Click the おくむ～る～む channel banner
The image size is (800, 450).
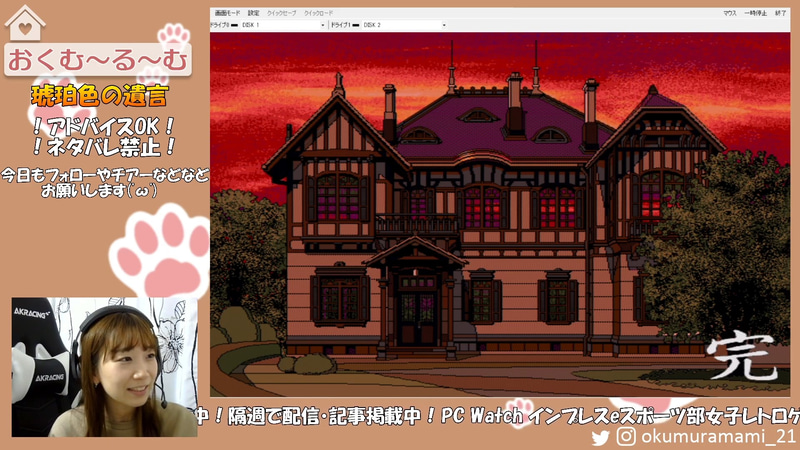point(98,60)
